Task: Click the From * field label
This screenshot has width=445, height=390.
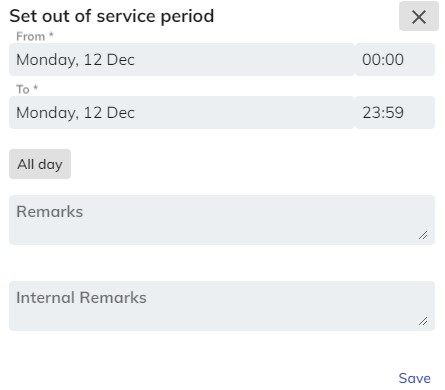Action: pos(35,36)
